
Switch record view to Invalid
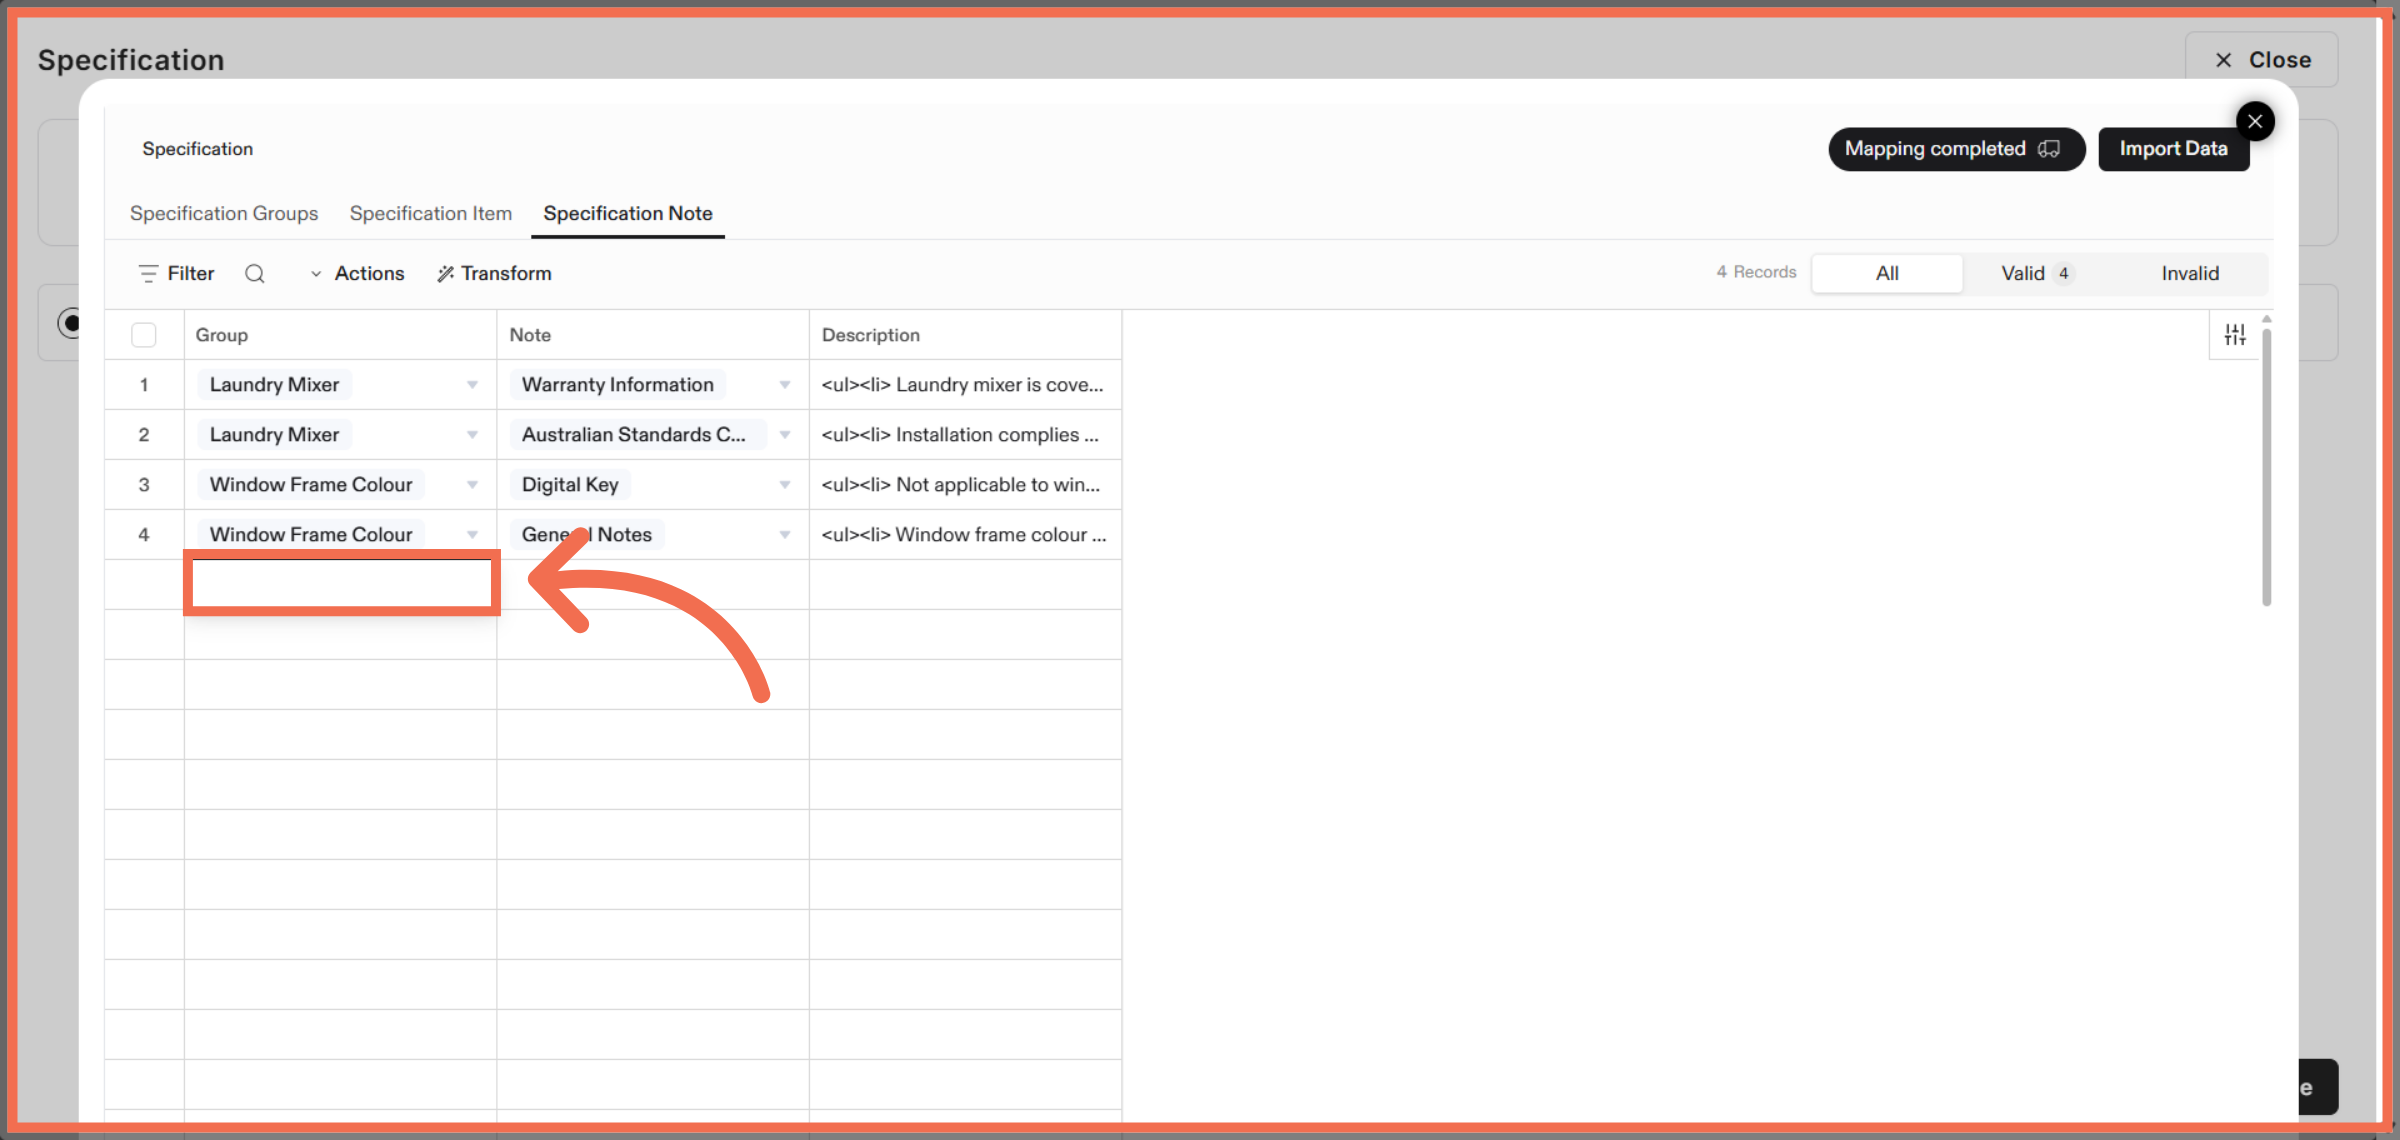(x=2190, y=273)
